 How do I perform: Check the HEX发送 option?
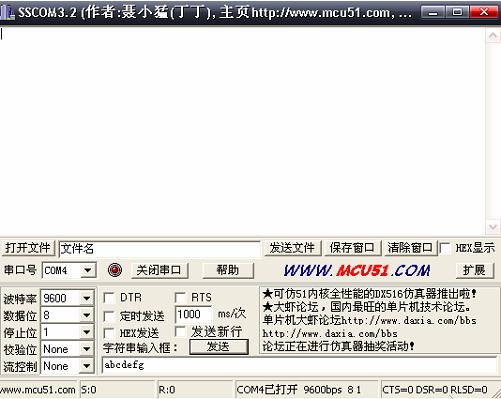[x=109, y=333]
